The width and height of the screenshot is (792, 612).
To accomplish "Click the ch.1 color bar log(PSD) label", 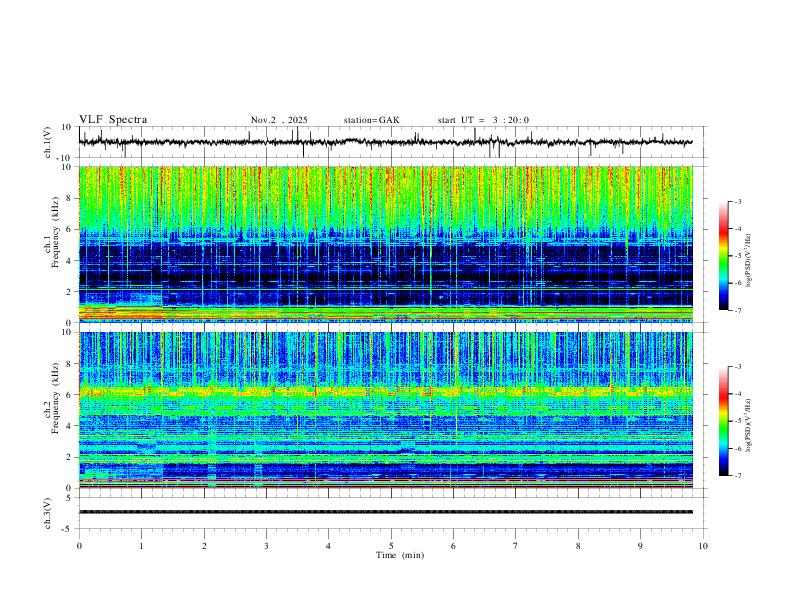I will pos(748,261).
